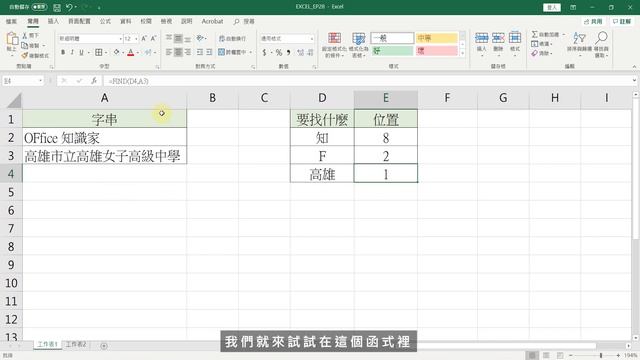
Task: Expand the cell styles gallery
Action: [x=462, y=53]
